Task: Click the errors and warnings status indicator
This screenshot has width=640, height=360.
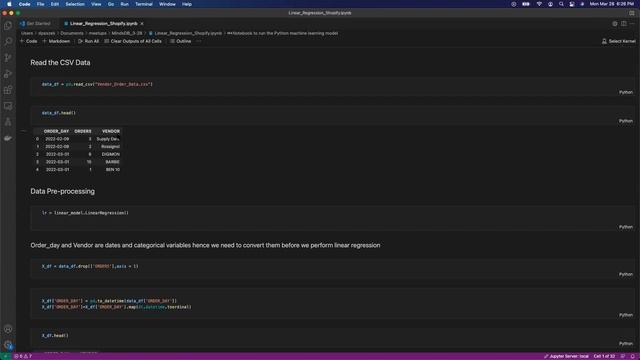Action: tap(23, 356)
